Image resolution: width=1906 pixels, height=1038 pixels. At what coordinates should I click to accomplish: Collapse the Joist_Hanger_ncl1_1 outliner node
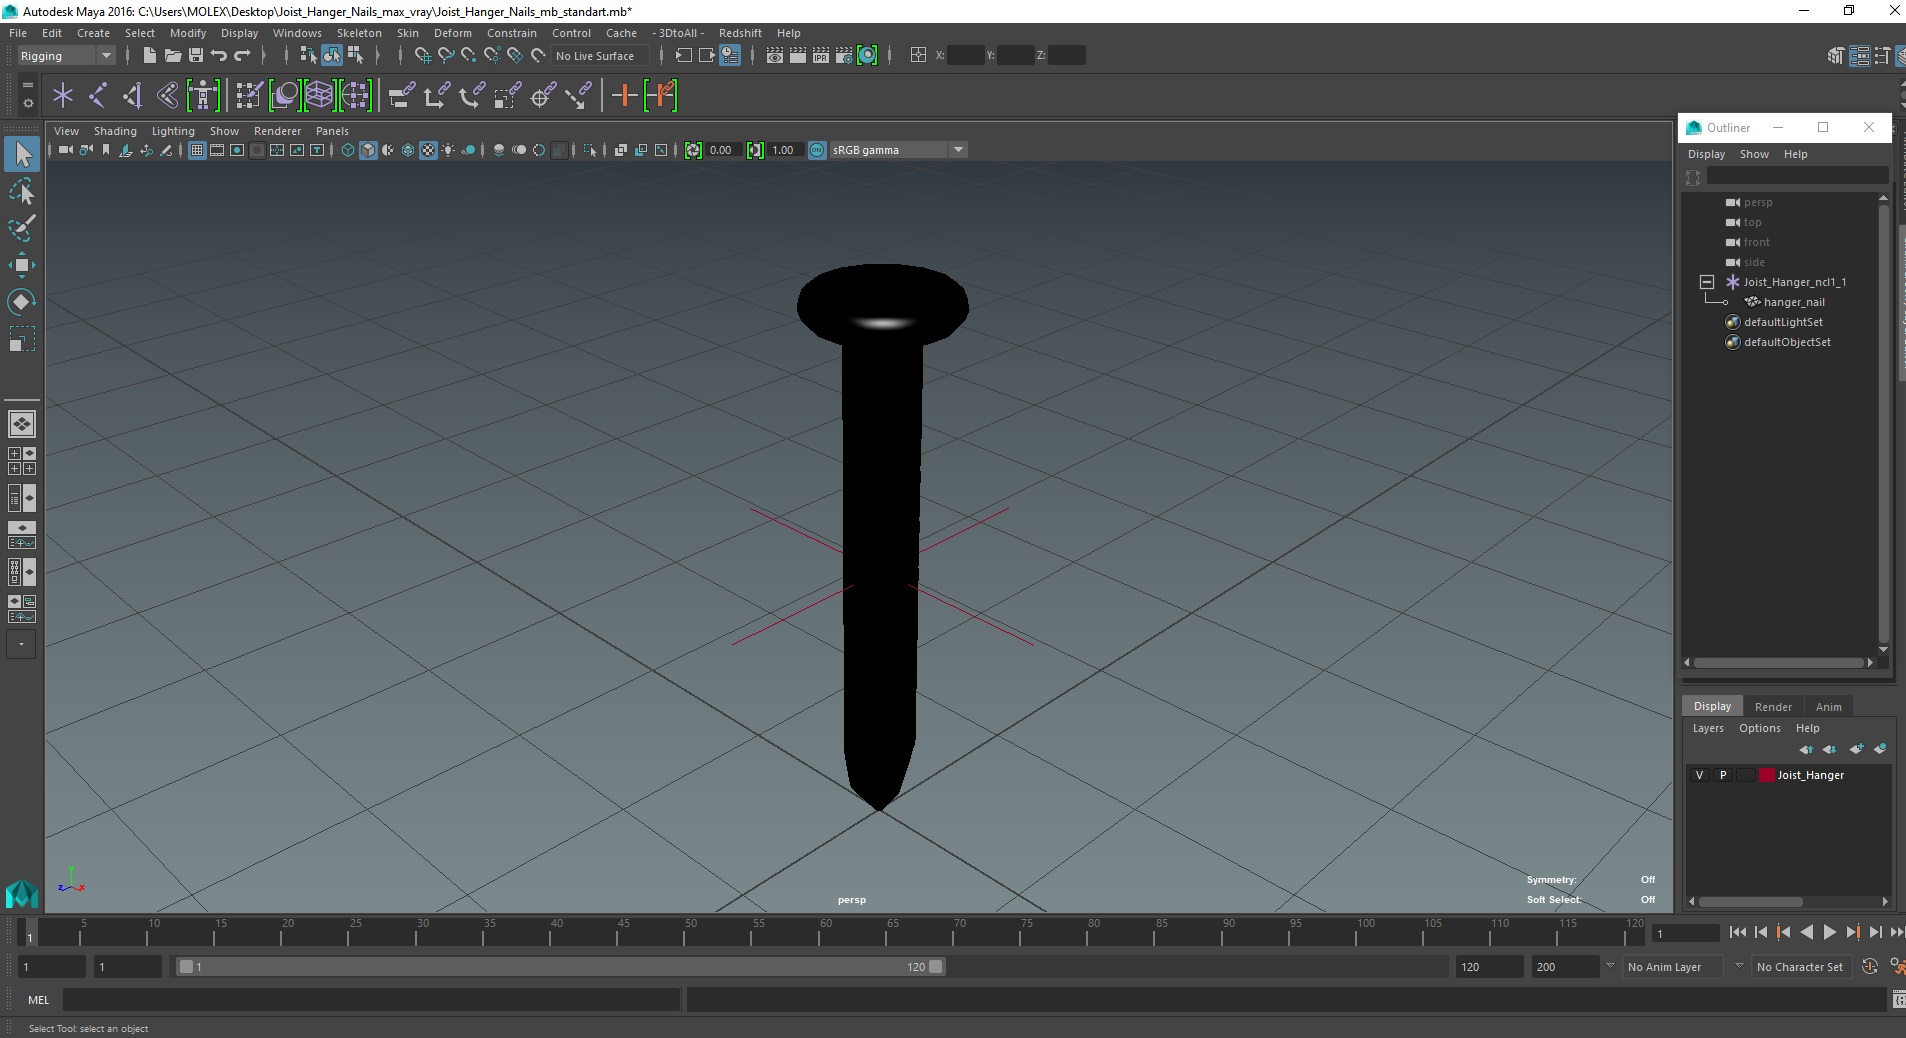1707,282
